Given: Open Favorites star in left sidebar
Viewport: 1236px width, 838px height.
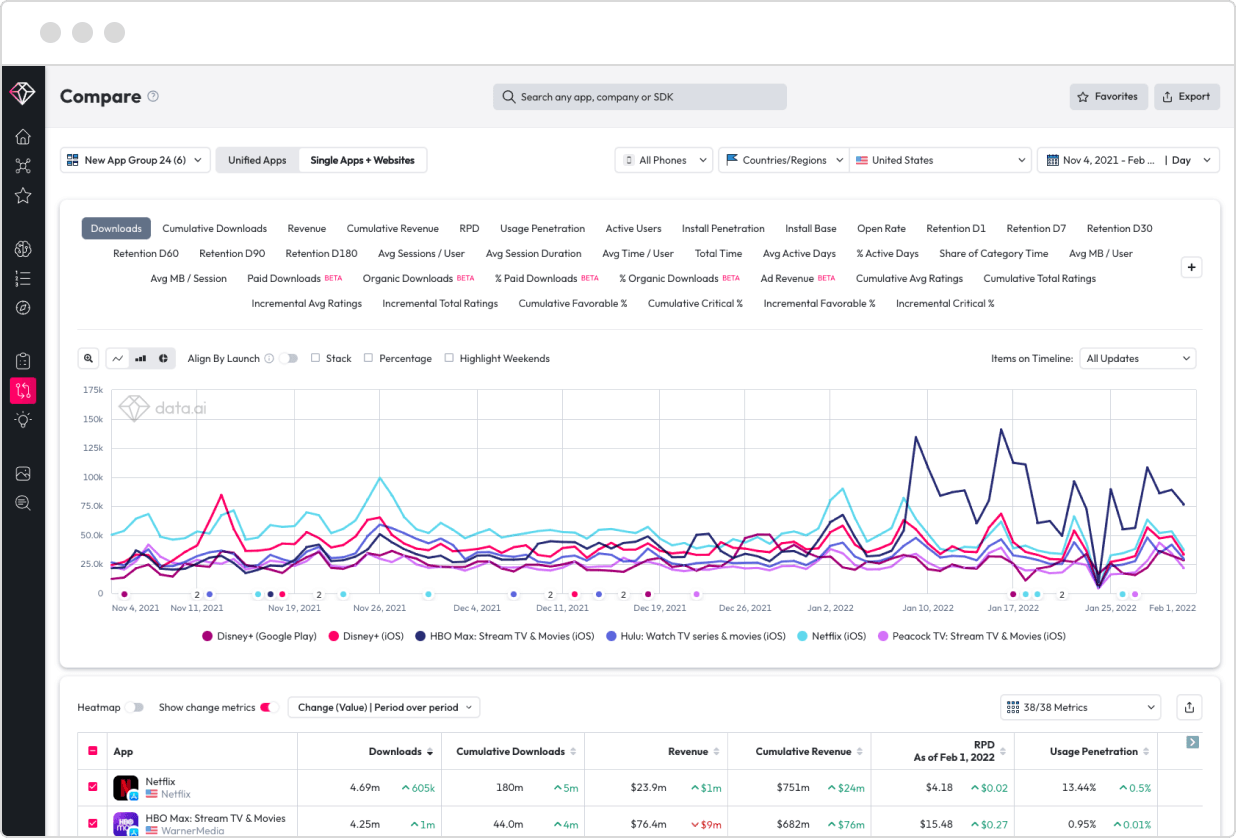Looking at the screenshot, I should pyautogui.click(x=23, y=196).
